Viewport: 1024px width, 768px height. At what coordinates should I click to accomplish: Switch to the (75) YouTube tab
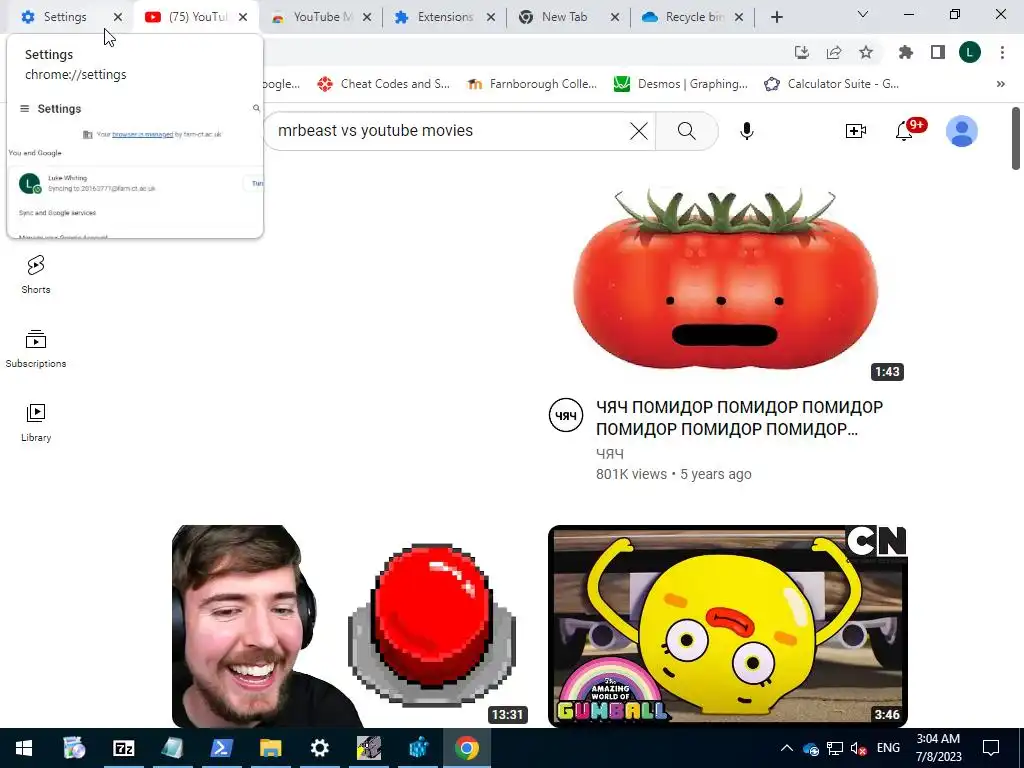click(197, 17)
